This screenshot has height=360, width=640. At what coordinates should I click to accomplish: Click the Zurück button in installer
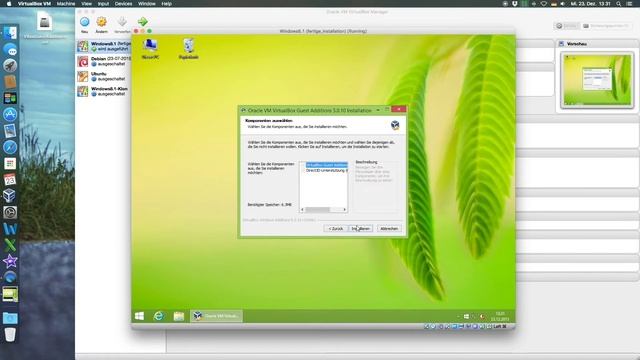(336, 229)
